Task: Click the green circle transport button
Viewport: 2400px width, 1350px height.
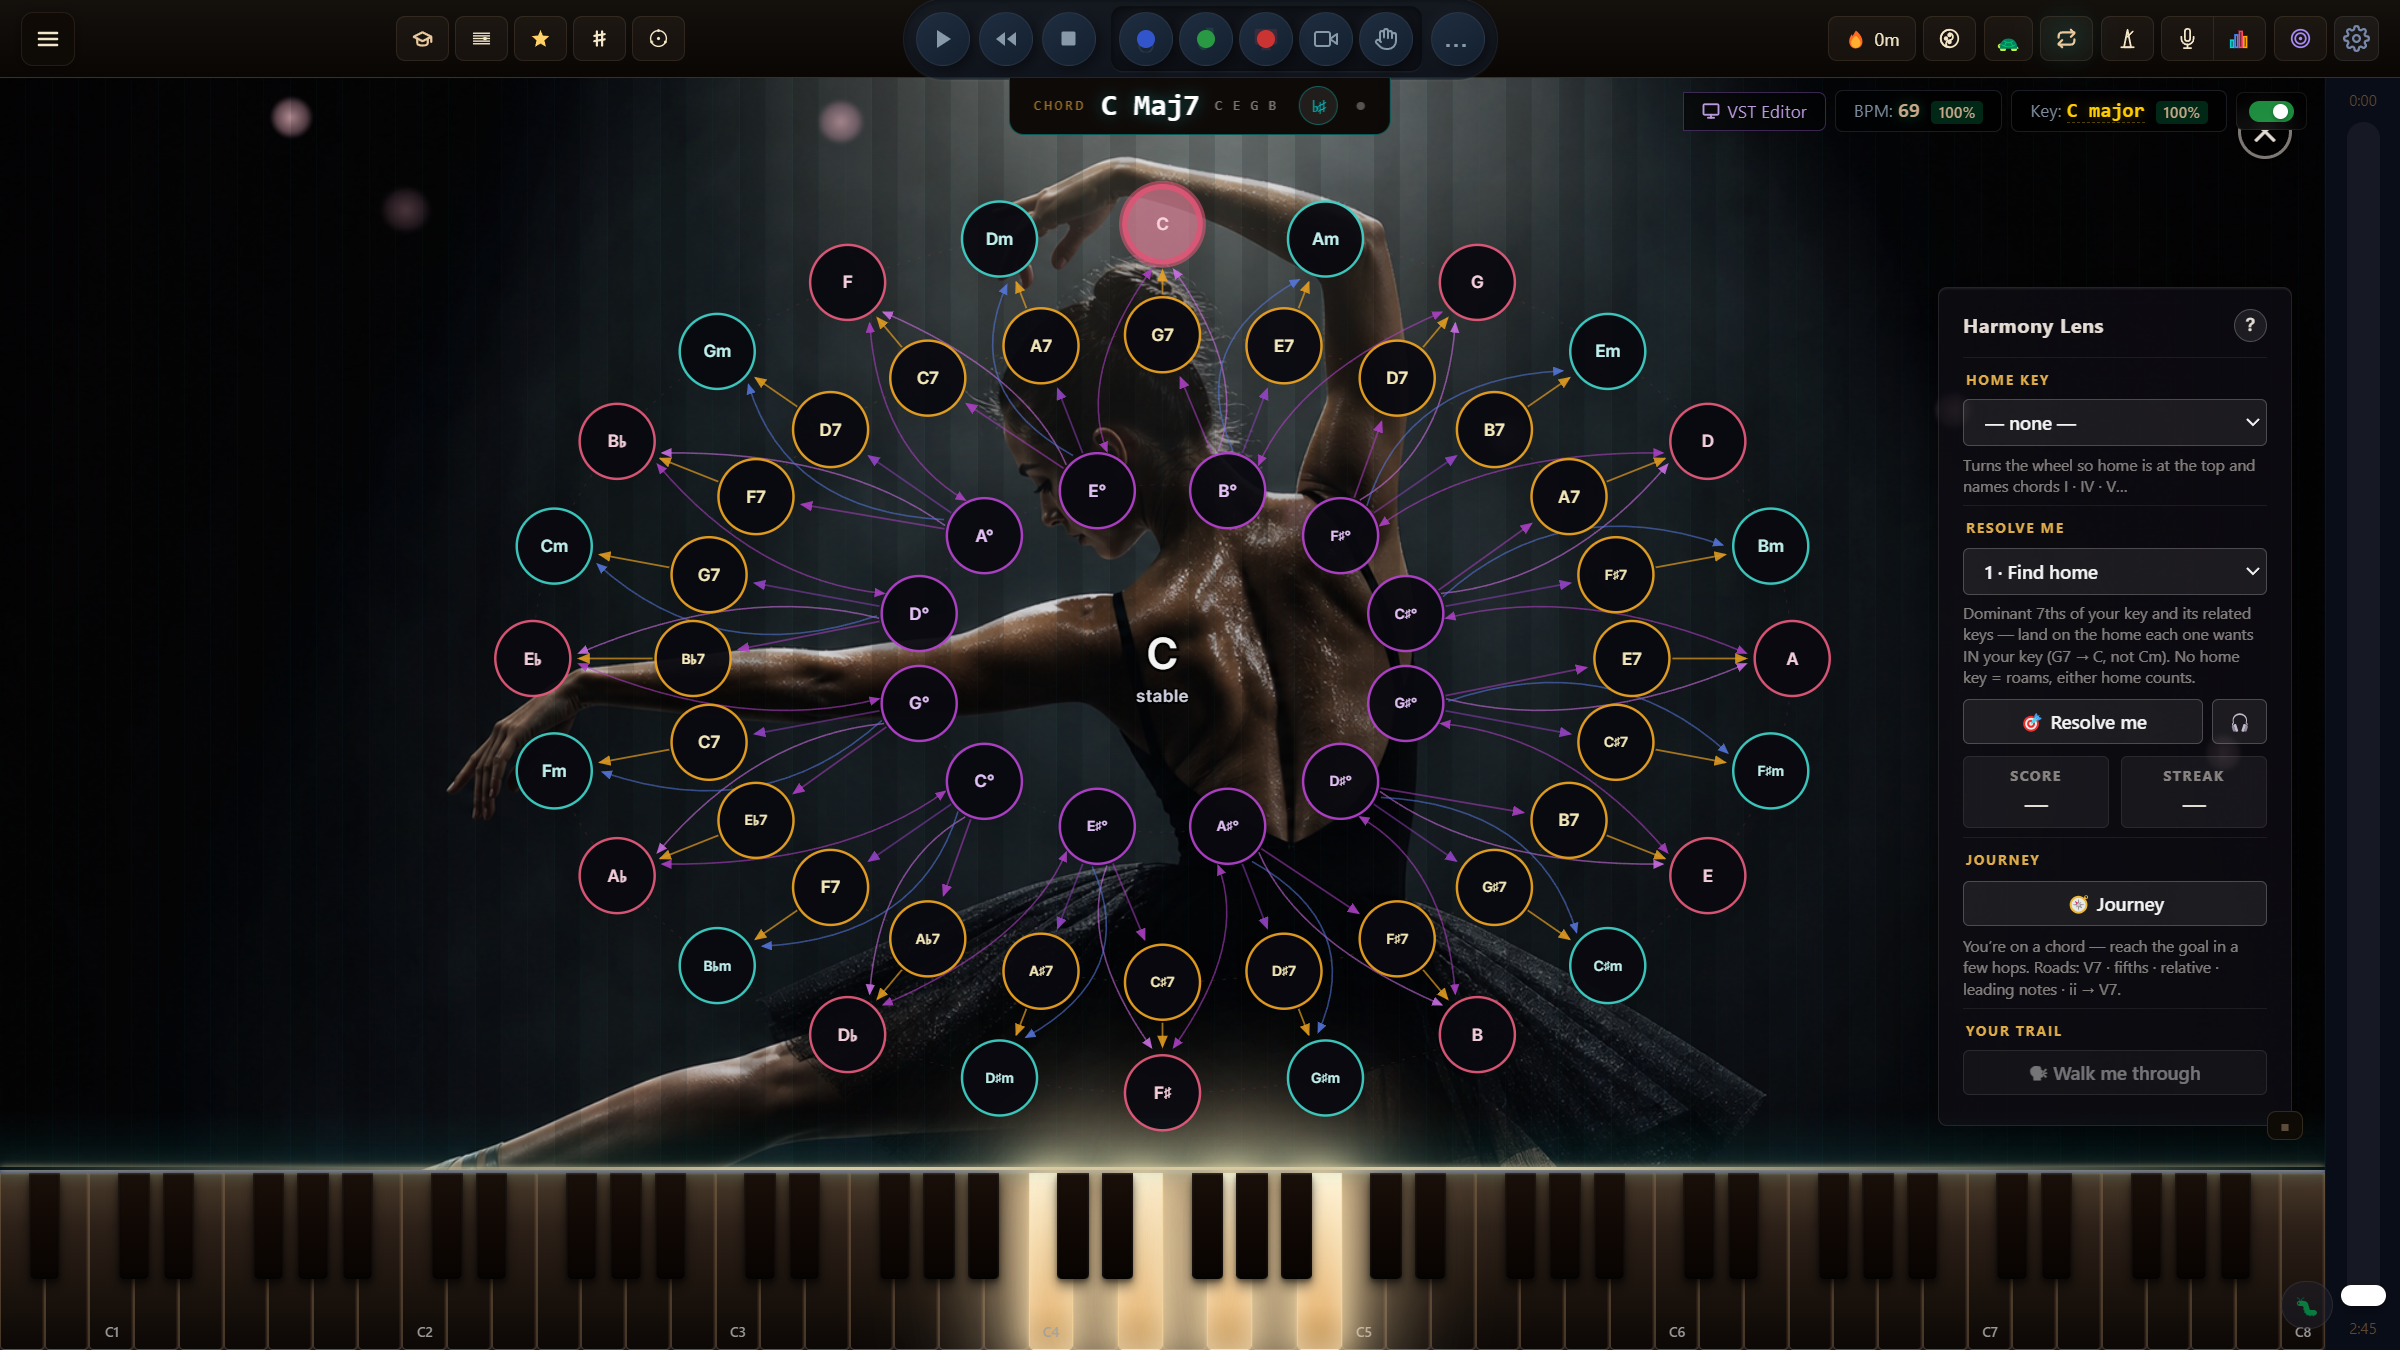Action: 1206,39
